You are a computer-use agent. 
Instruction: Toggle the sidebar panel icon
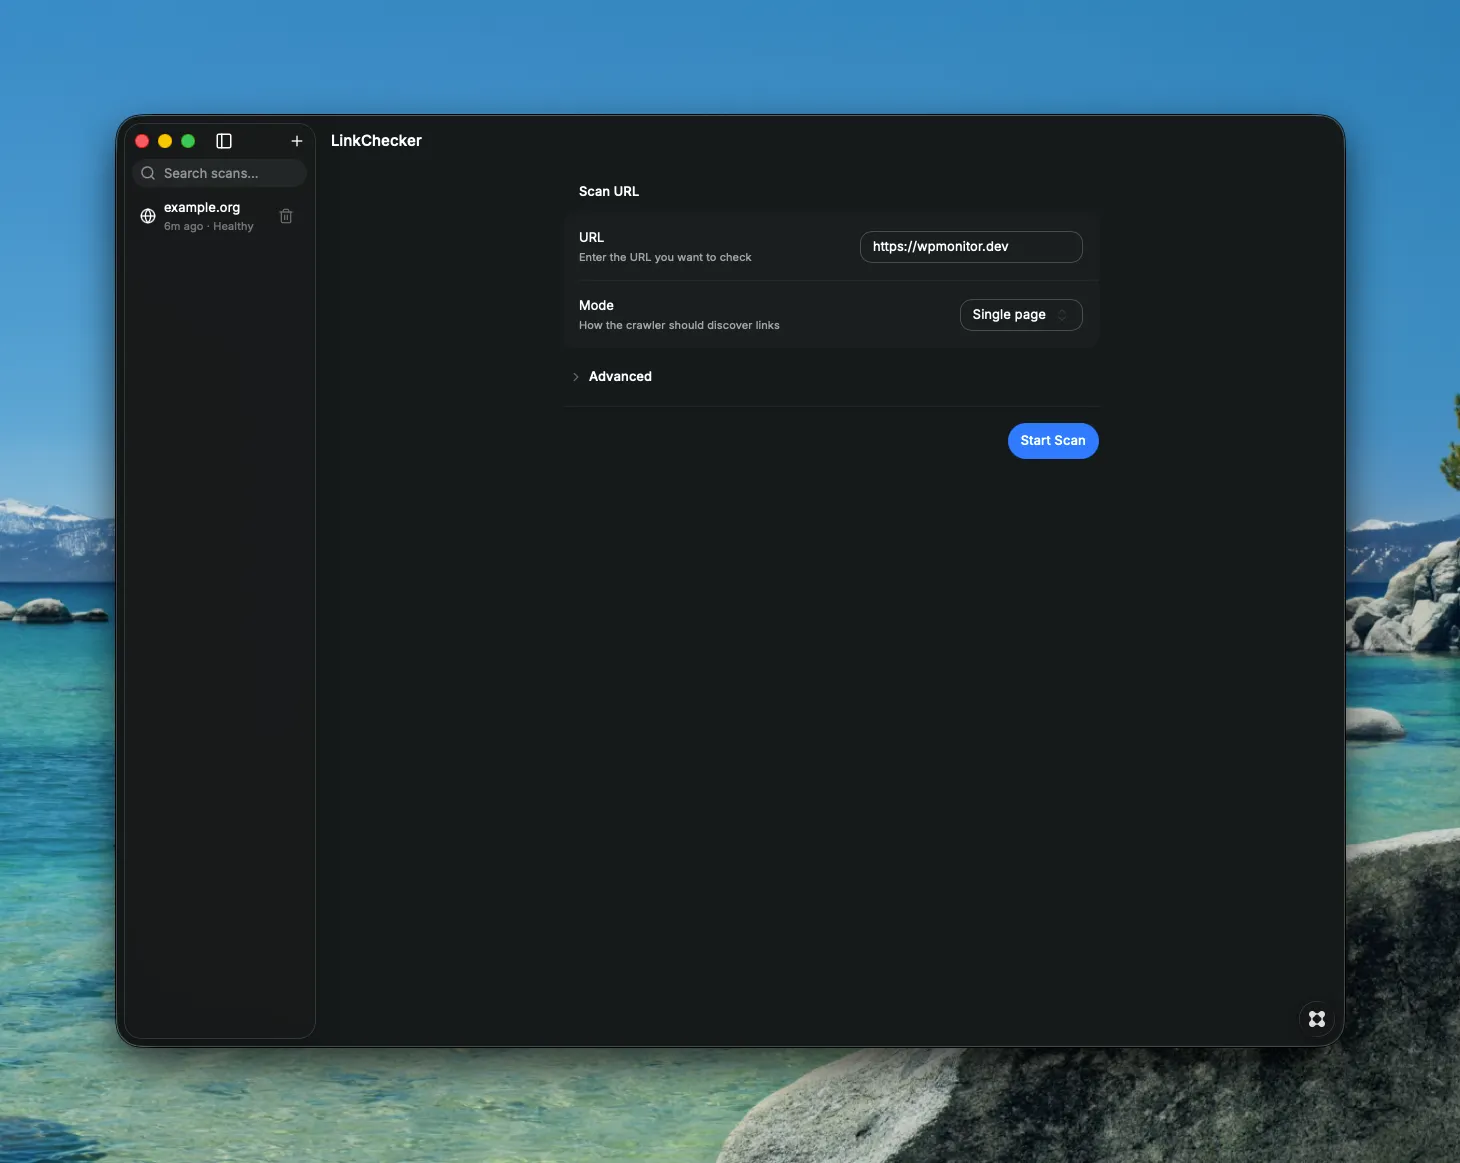point(224,141)
